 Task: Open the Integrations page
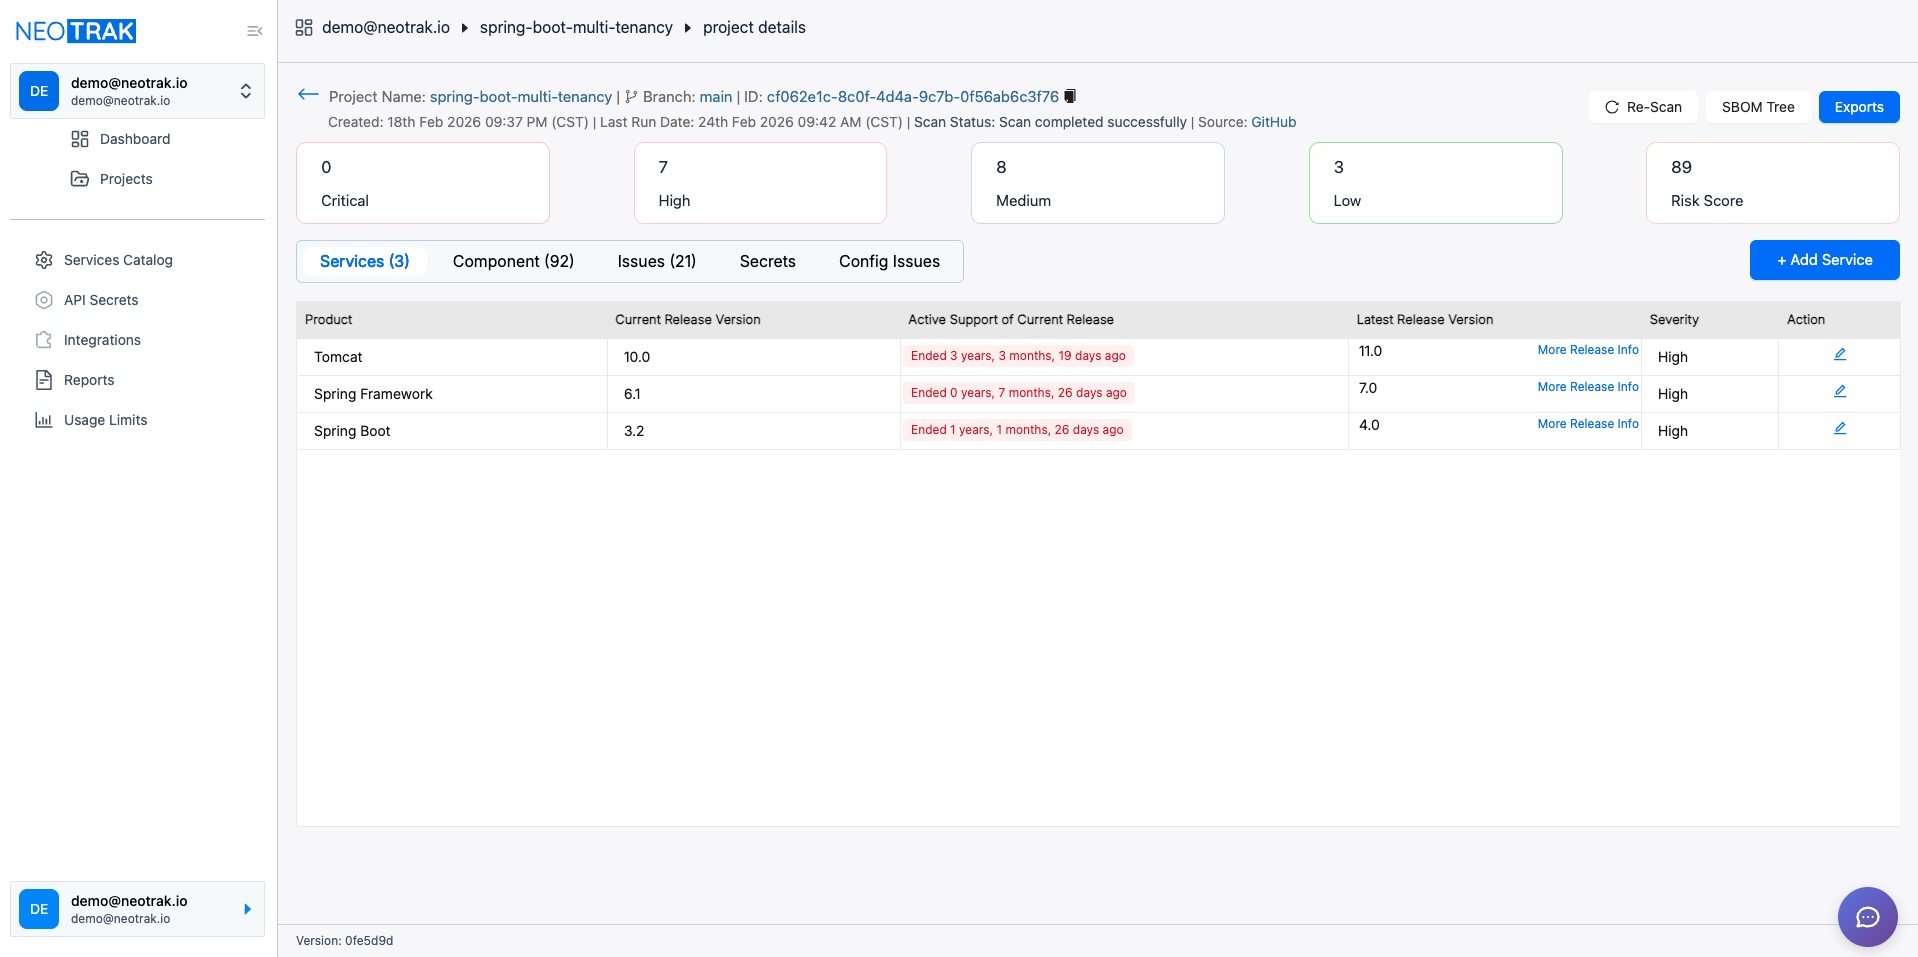[x=102, y=340]
